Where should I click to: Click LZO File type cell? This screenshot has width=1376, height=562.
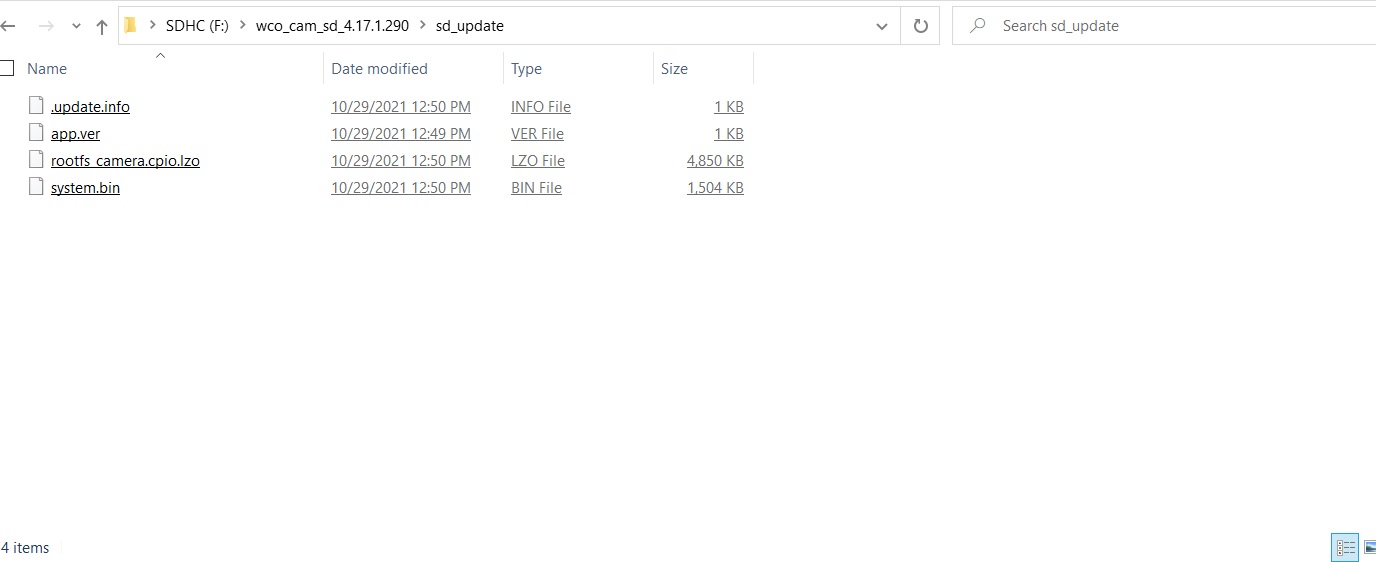538,161
